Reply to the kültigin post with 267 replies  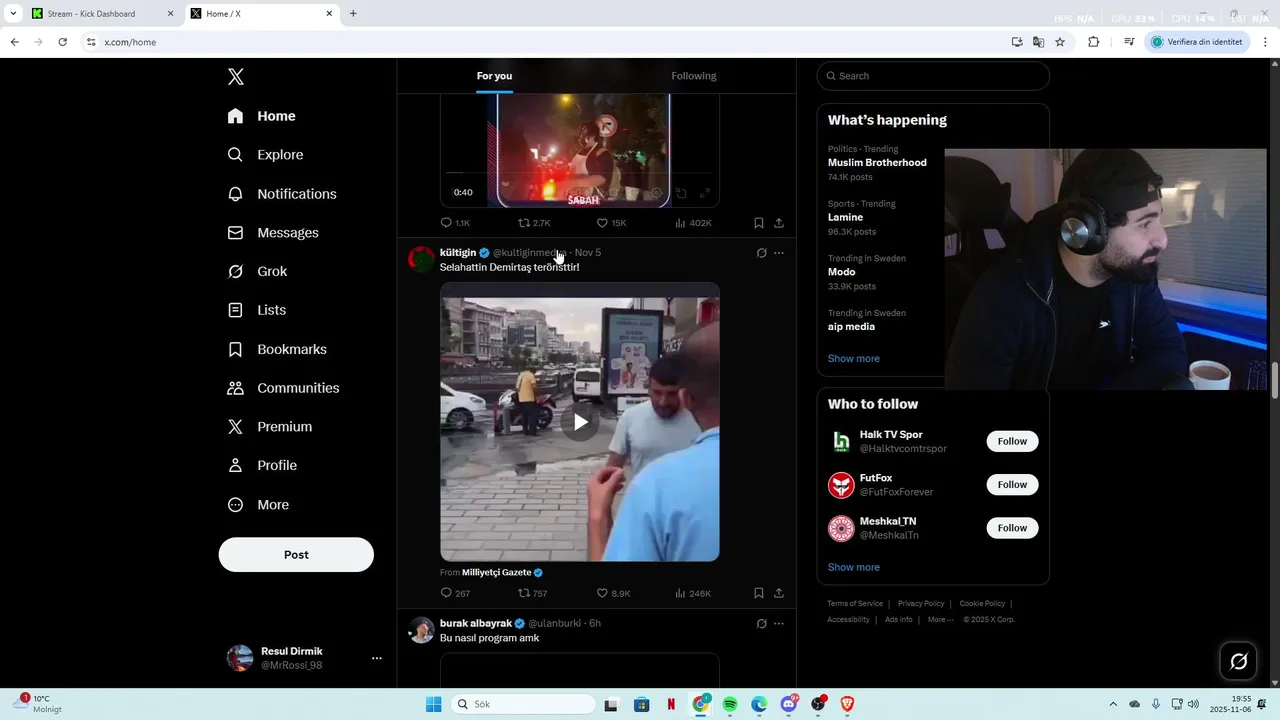click(x=455, y=593)
